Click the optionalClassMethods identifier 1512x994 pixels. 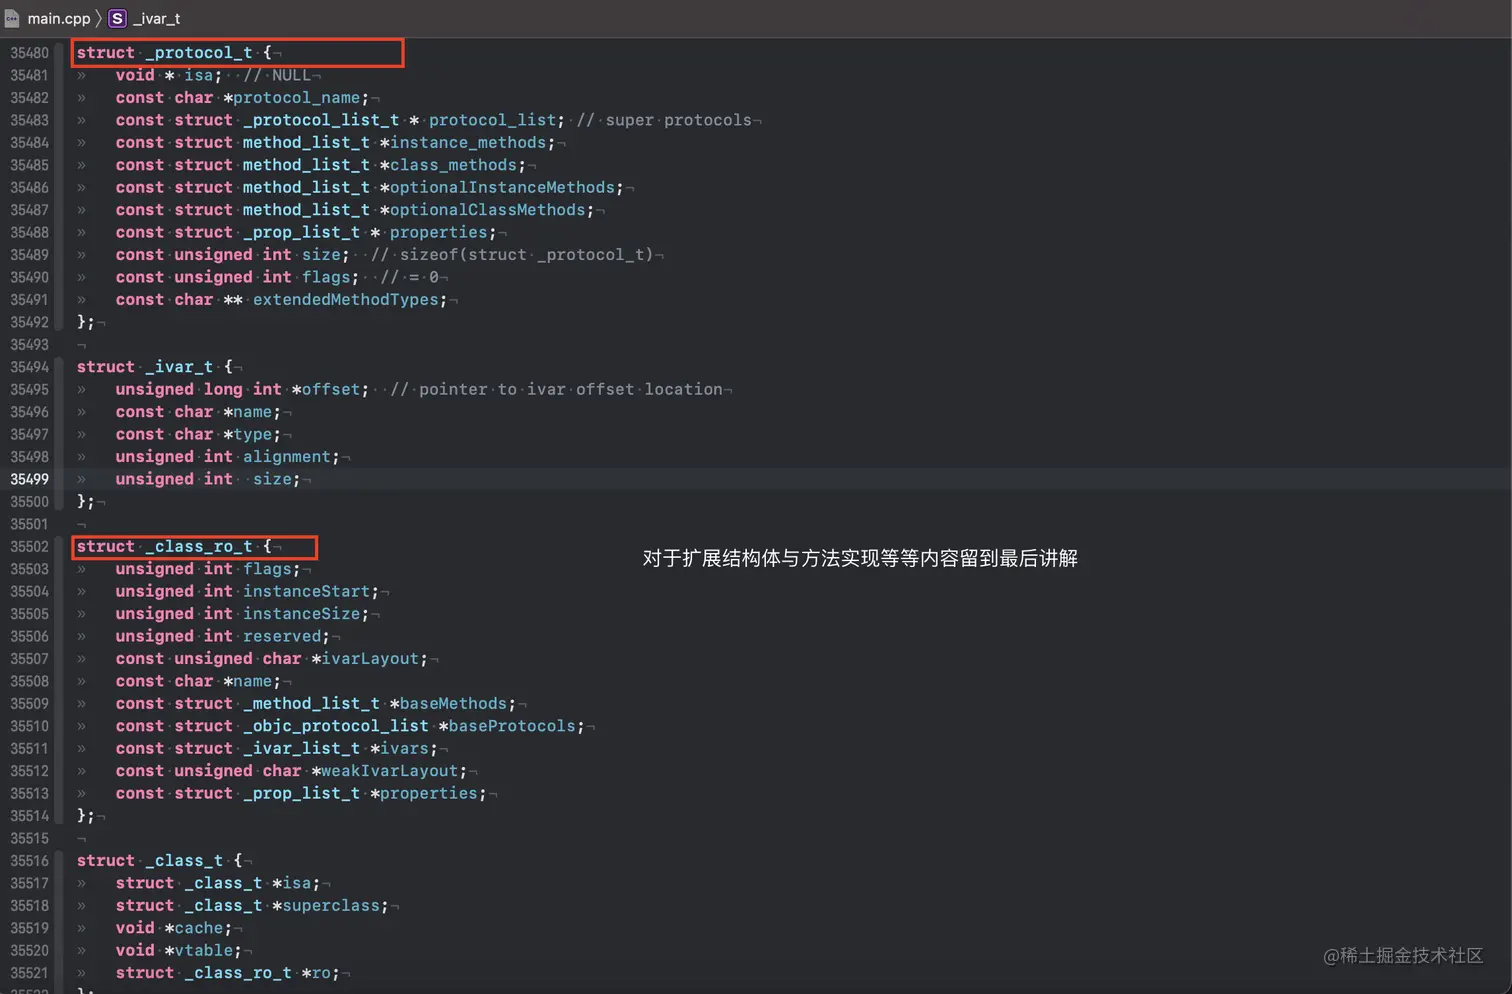[x=488, y=210]
